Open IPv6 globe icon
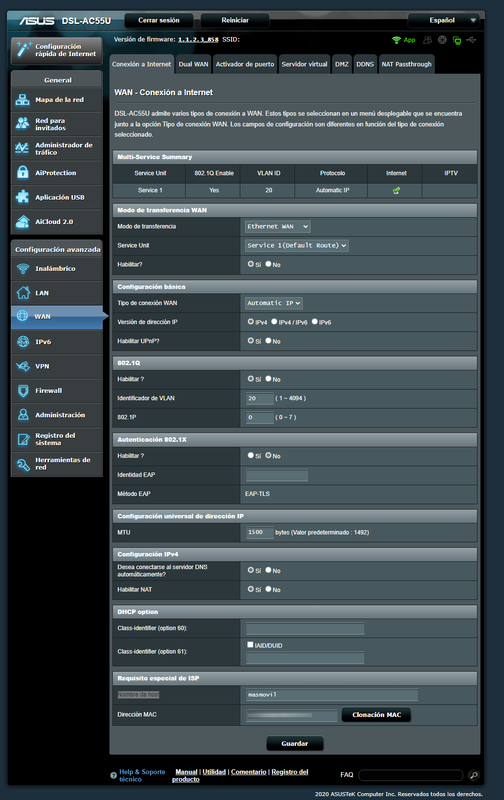 [x=23, y=341]
